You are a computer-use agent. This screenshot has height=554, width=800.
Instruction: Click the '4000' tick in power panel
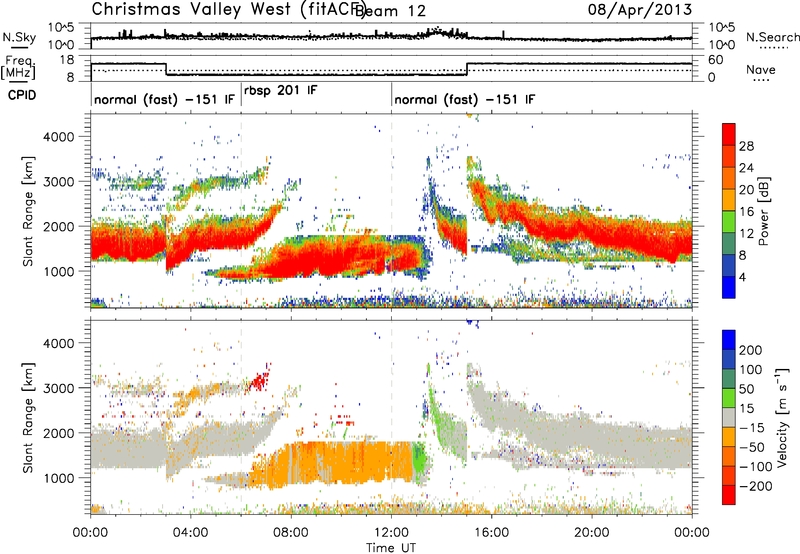pyautogui.click(x=59, y=137)
